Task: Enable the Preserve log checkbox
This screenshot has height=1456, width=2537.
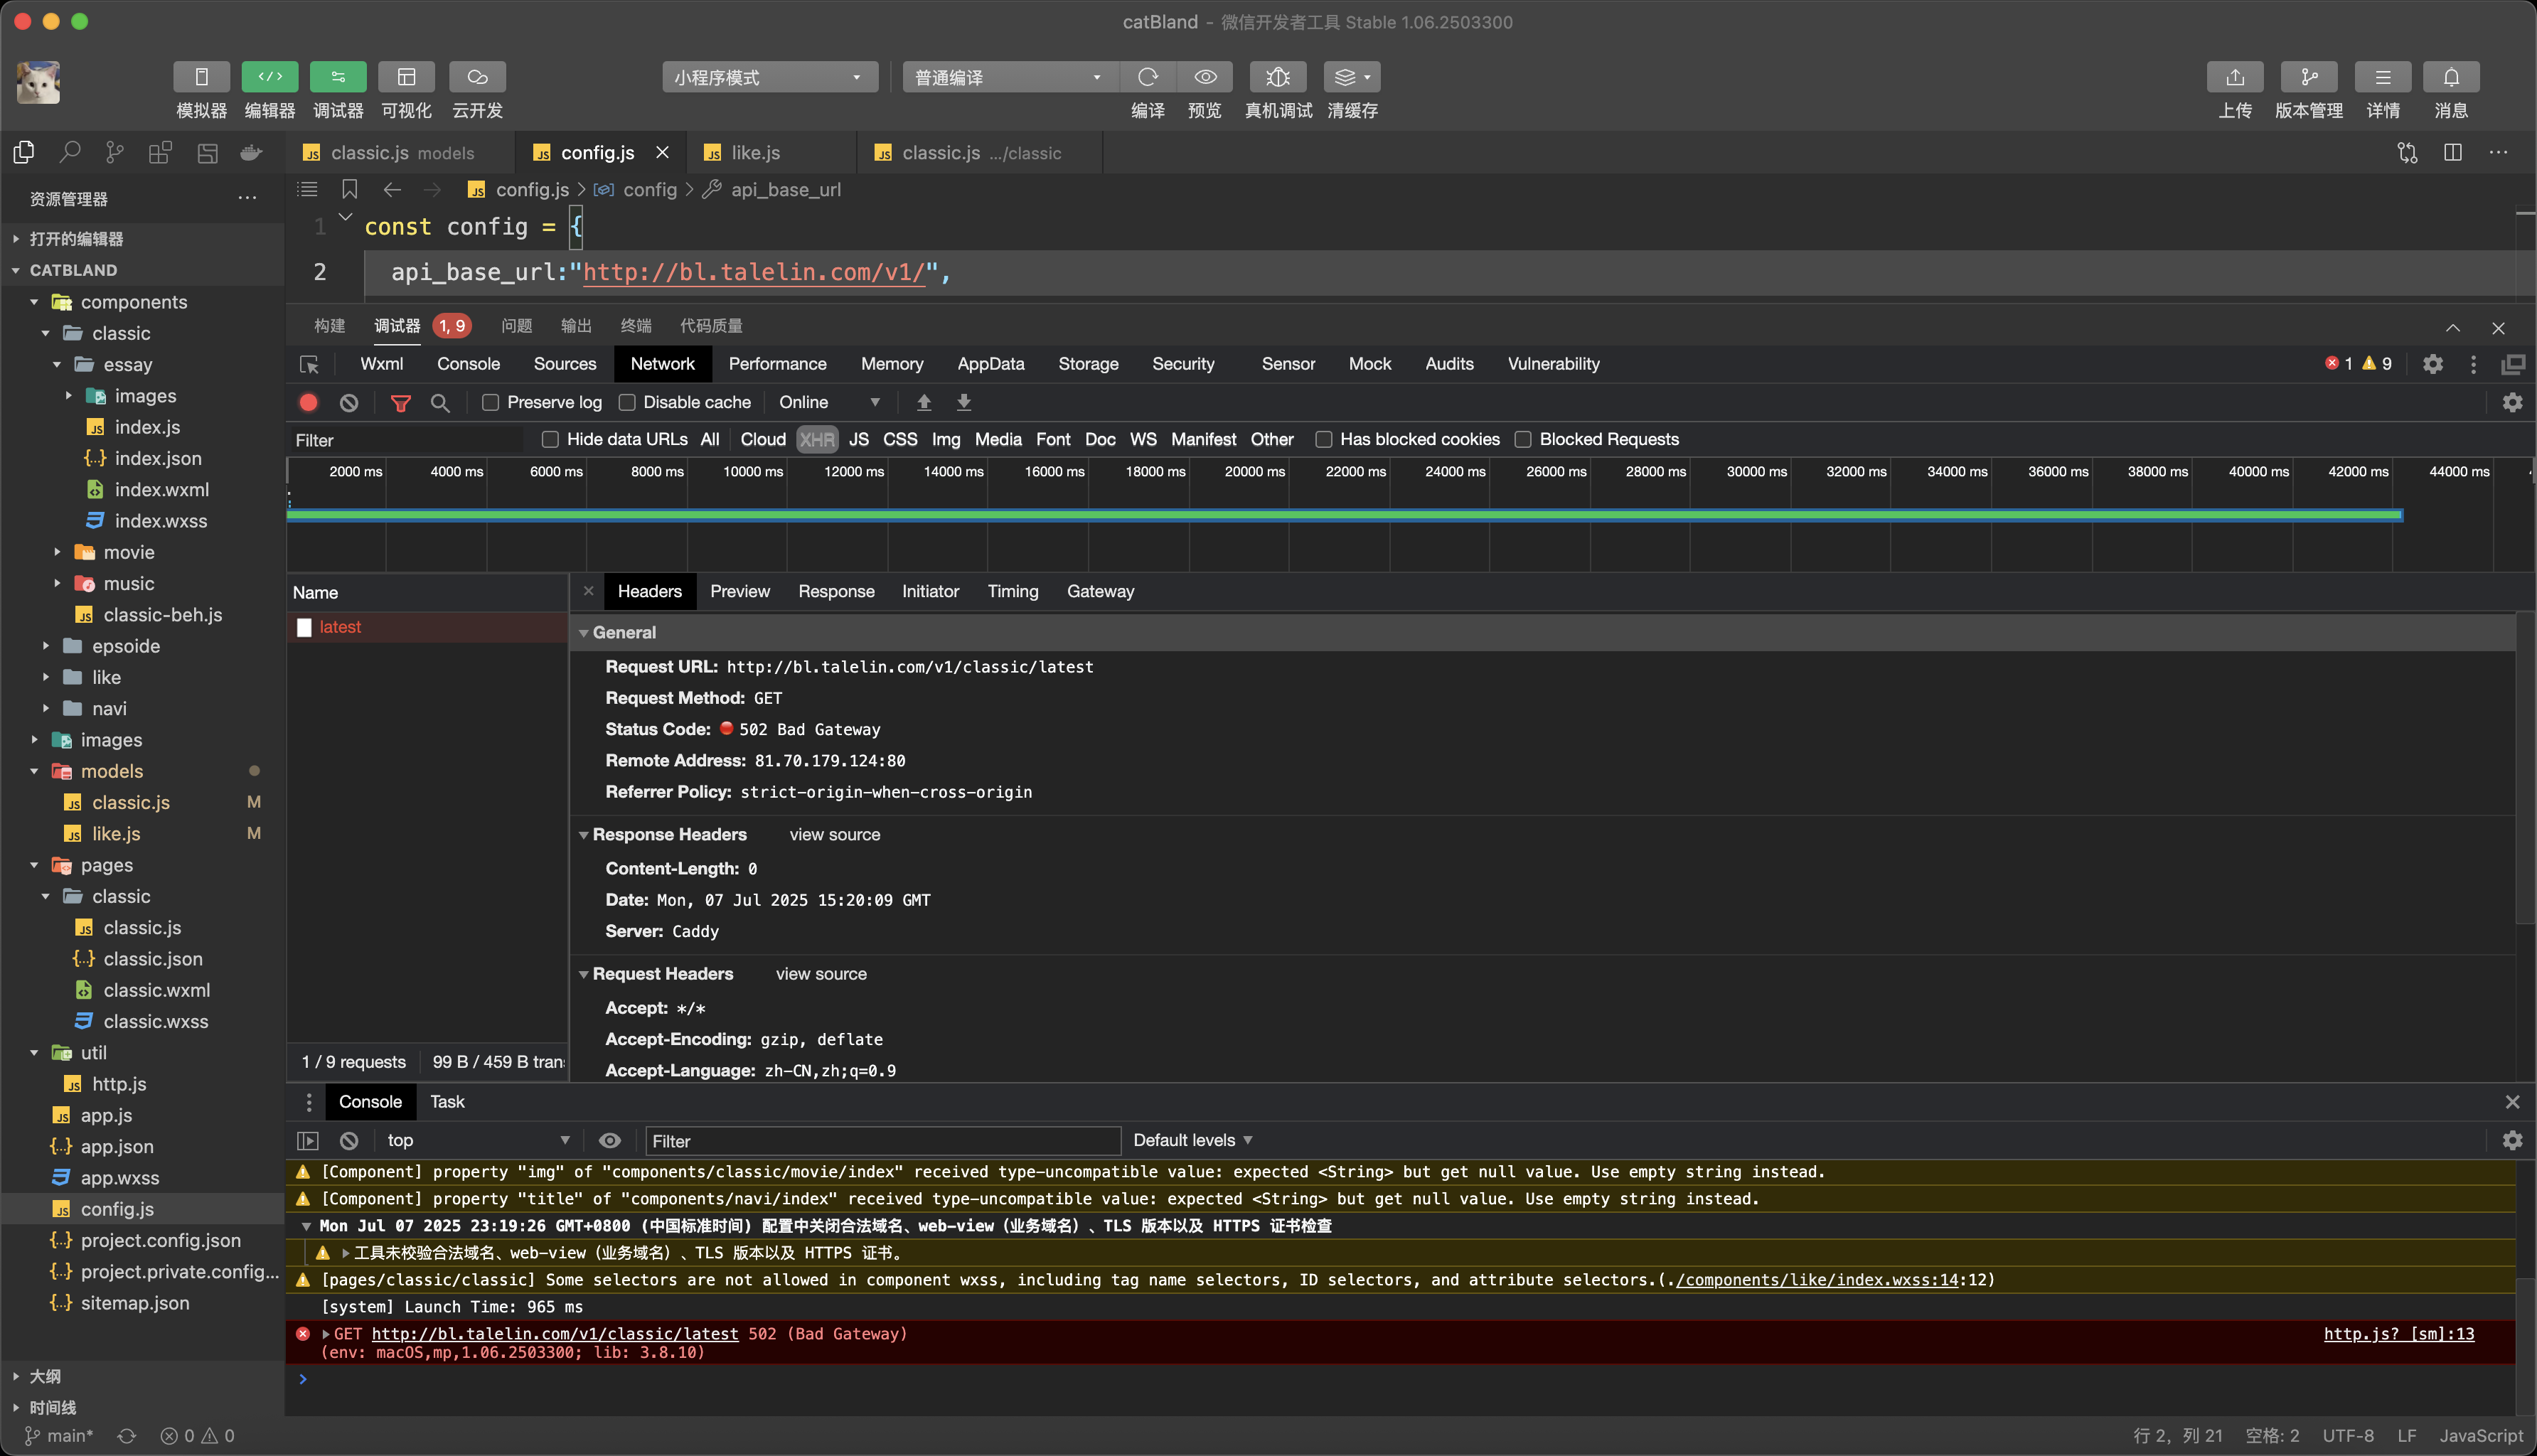Action: click(490, 402)
